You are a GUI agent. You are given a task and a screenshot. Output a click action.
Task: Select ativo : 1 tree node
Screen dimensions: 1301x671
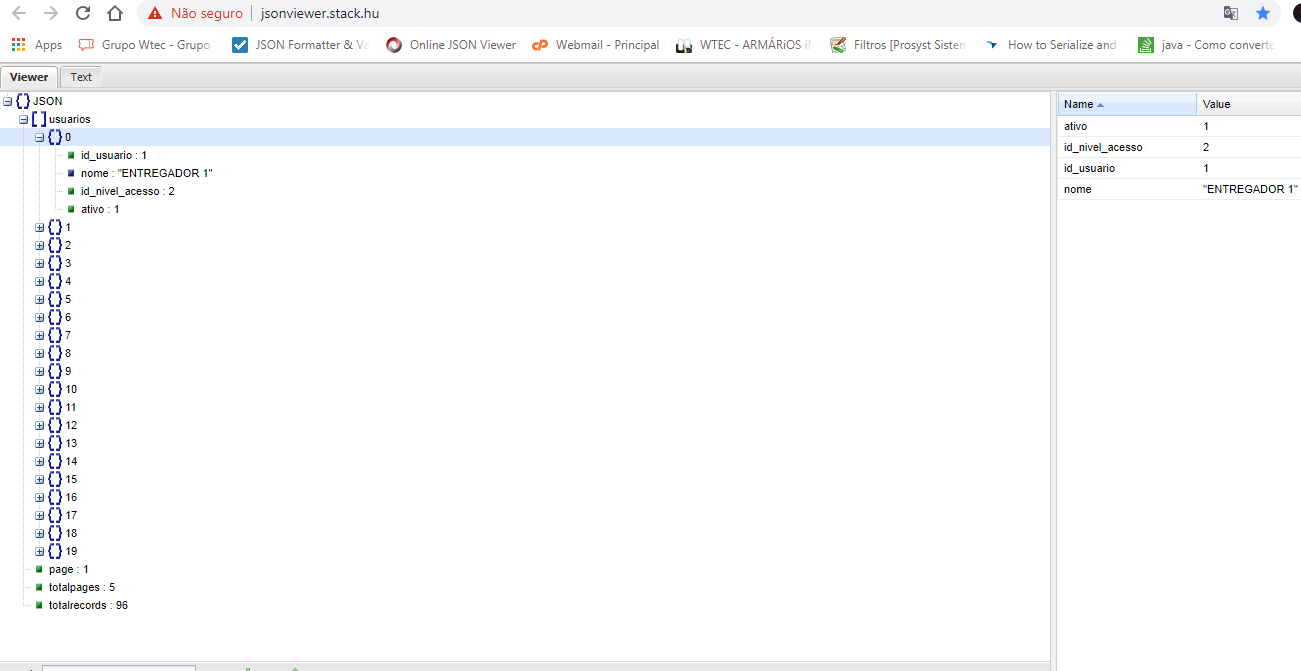(x=100, y=209)
